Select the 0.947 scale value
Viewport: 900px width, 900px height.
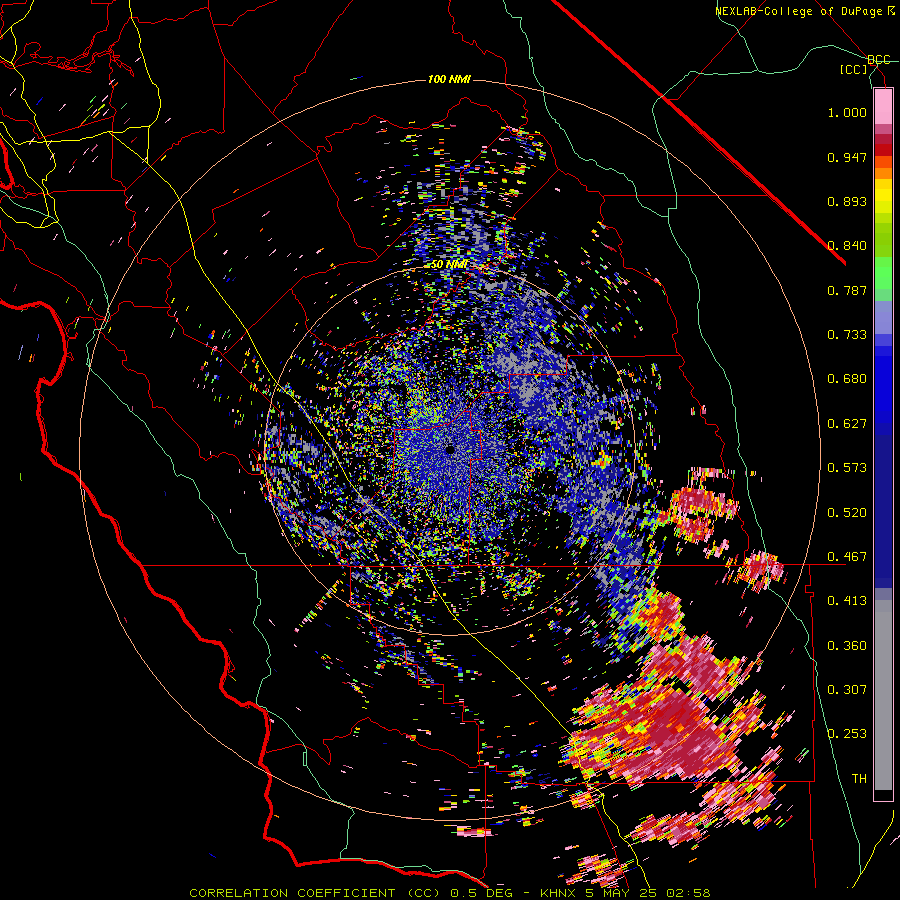coord(847,157)
